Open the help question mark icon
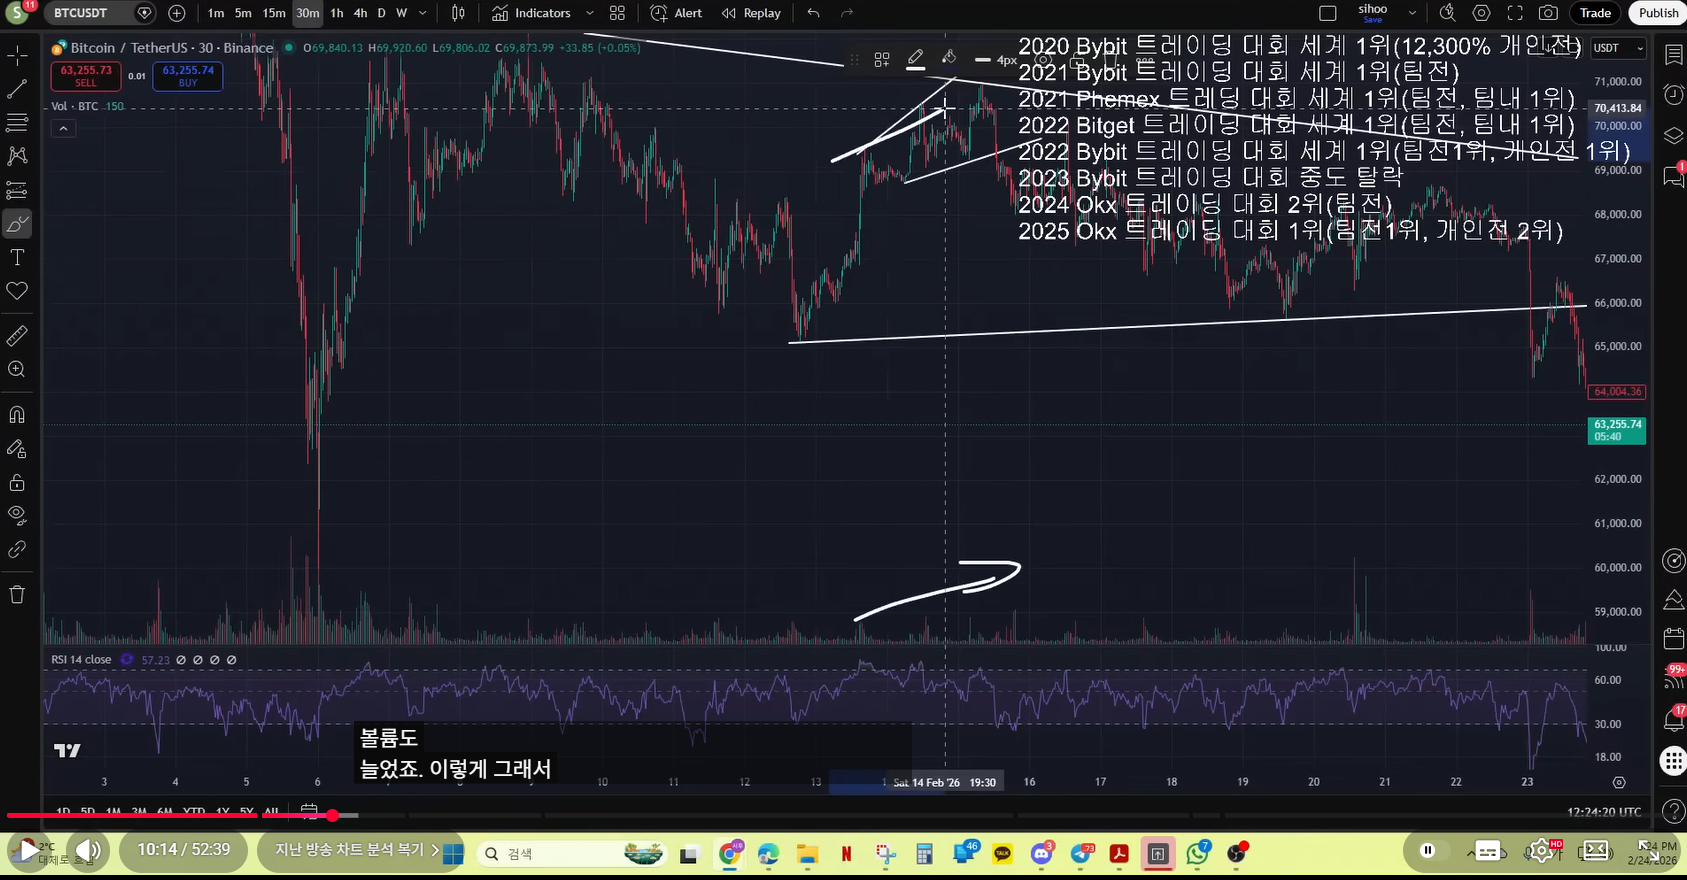Screen dimensions: 1687x880 1673,810
